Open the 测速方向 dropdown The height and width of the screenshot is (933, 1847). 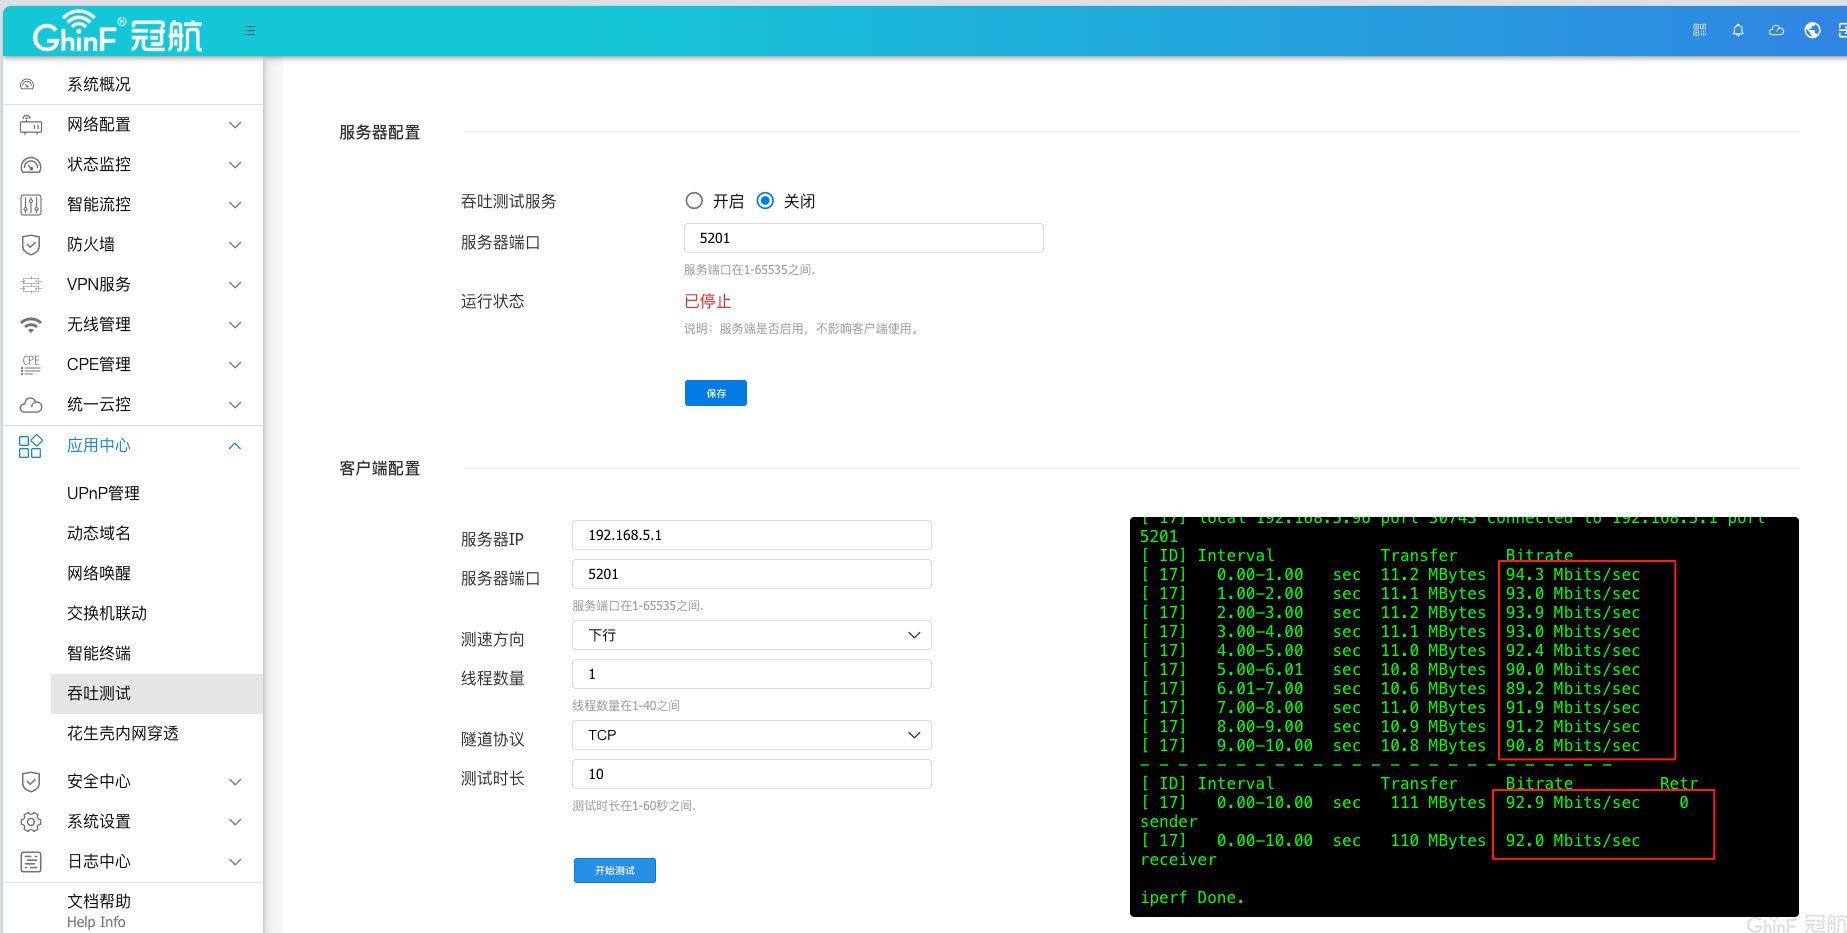[751, 636]
